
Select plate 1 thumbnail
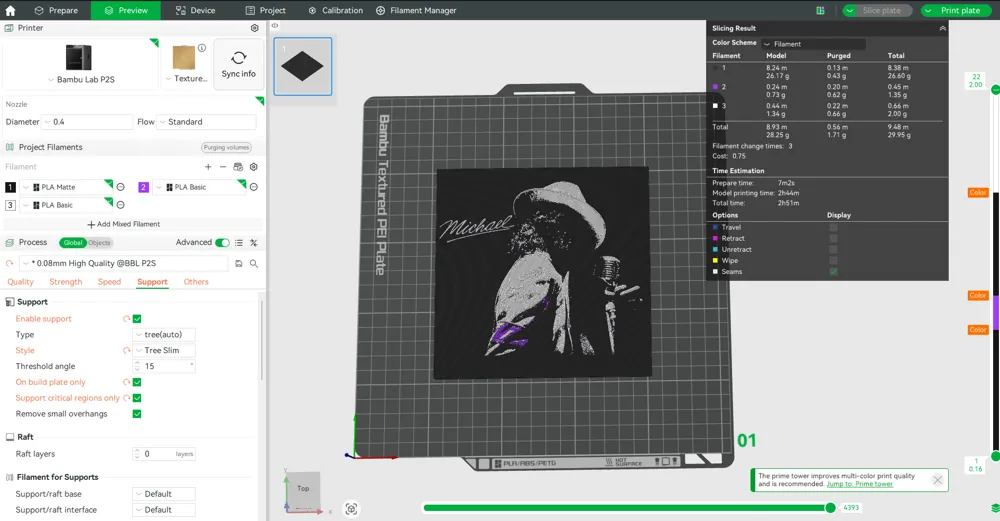pos(303,66)
